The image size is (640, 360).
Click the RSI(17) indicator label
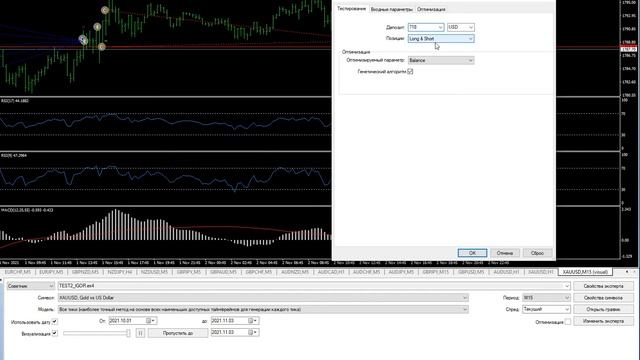pyautogui.click(x=15, y=100)
